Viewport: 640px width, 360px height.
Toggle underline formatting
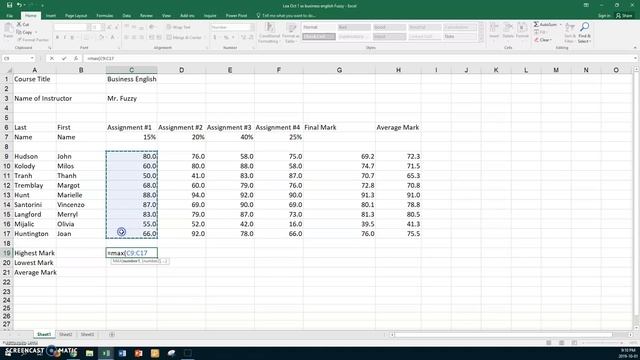pos(72,37)
